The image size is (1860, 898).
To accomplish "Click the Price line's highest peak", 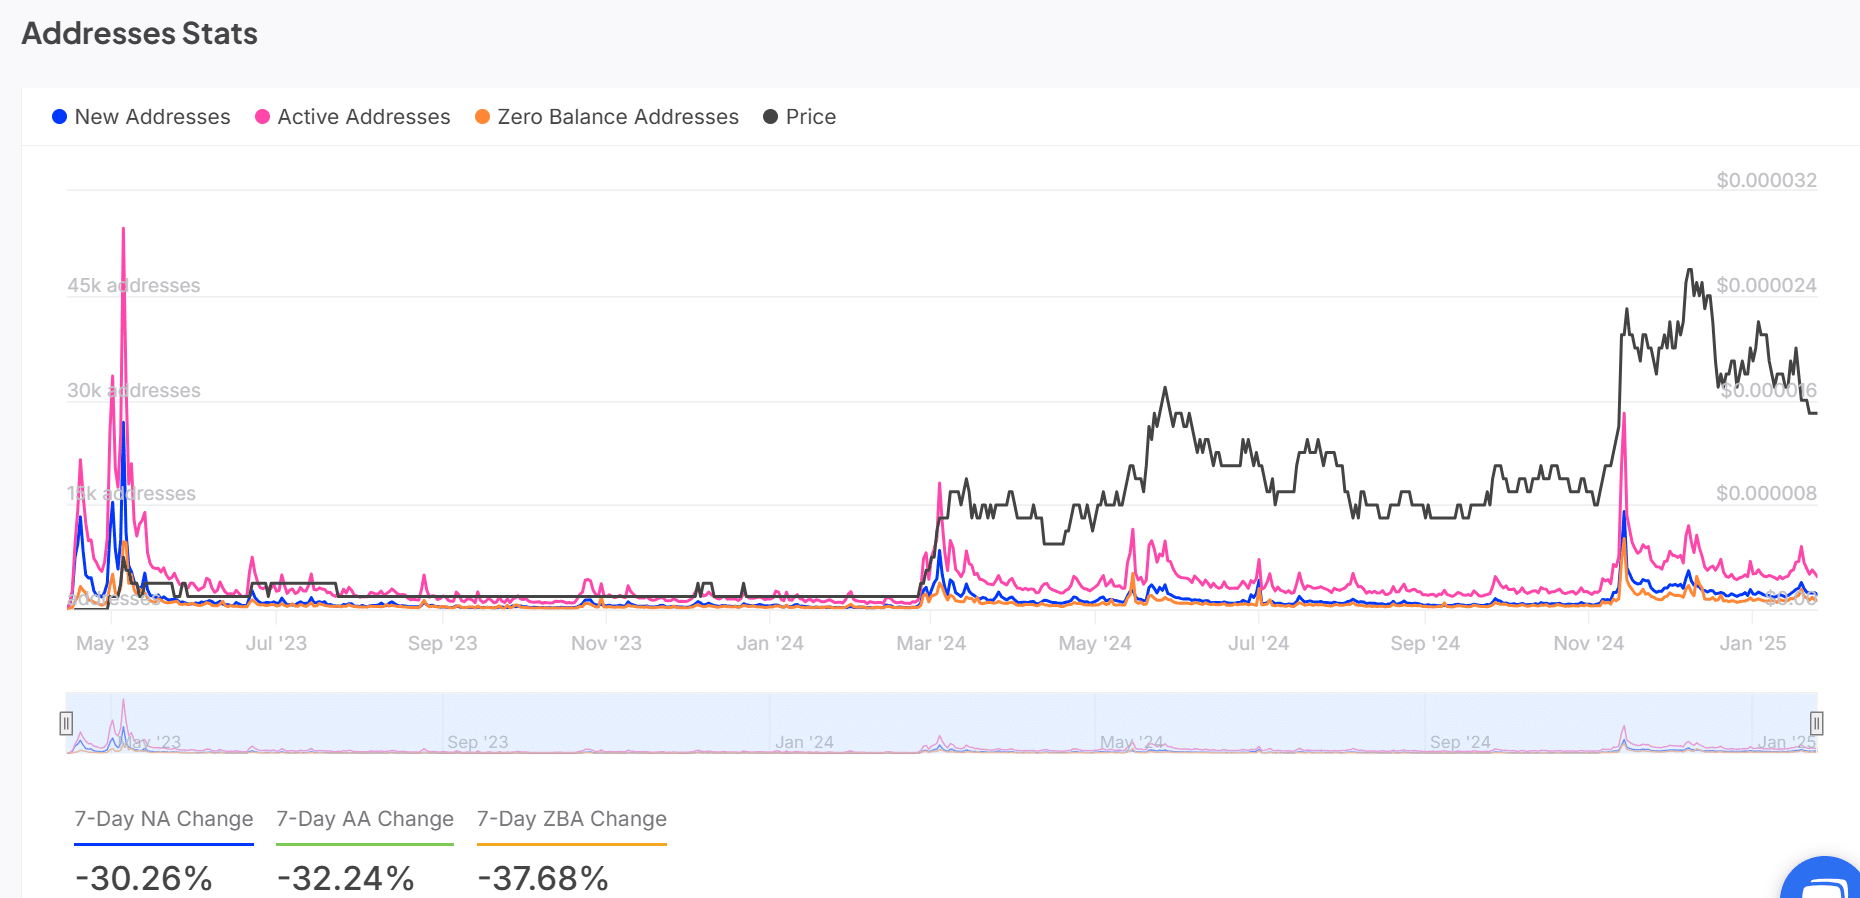I will coord(1689,270).
